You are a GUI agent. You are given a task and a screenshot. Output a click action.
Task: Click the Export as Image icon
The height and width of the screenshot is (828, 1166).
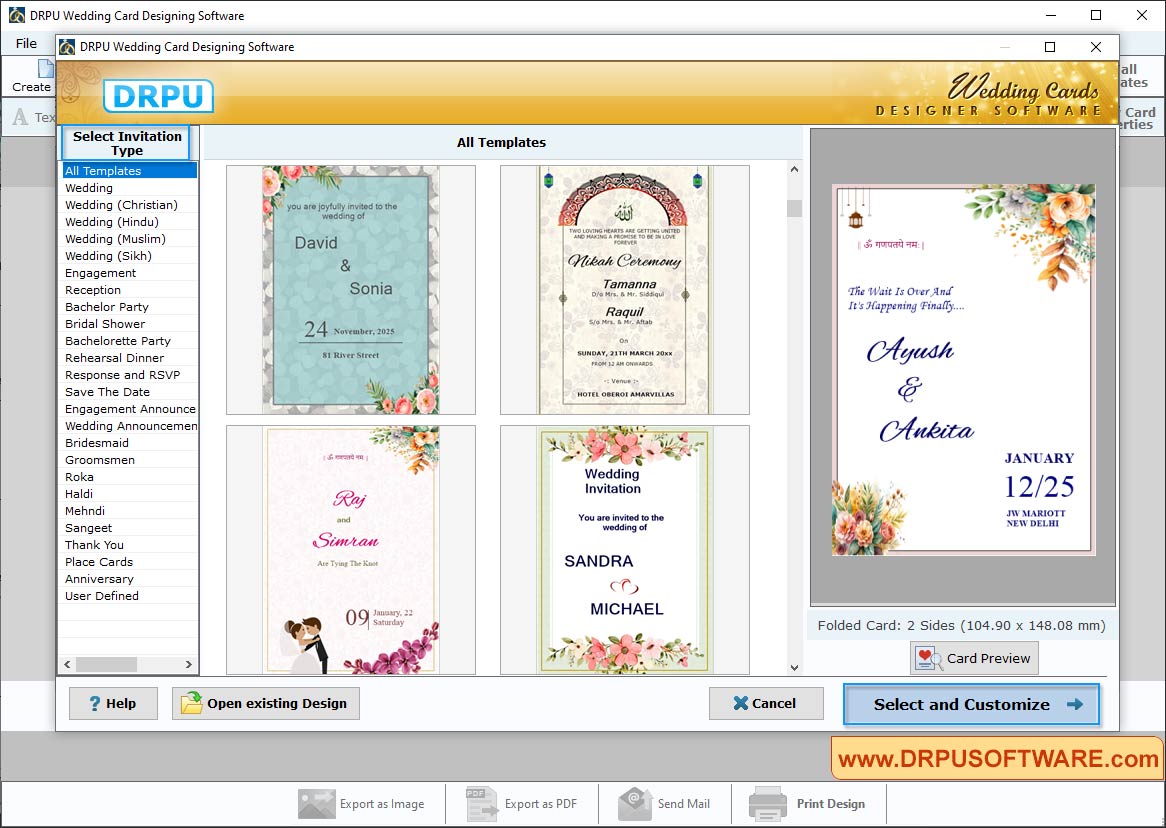click(x=316, y=803)
